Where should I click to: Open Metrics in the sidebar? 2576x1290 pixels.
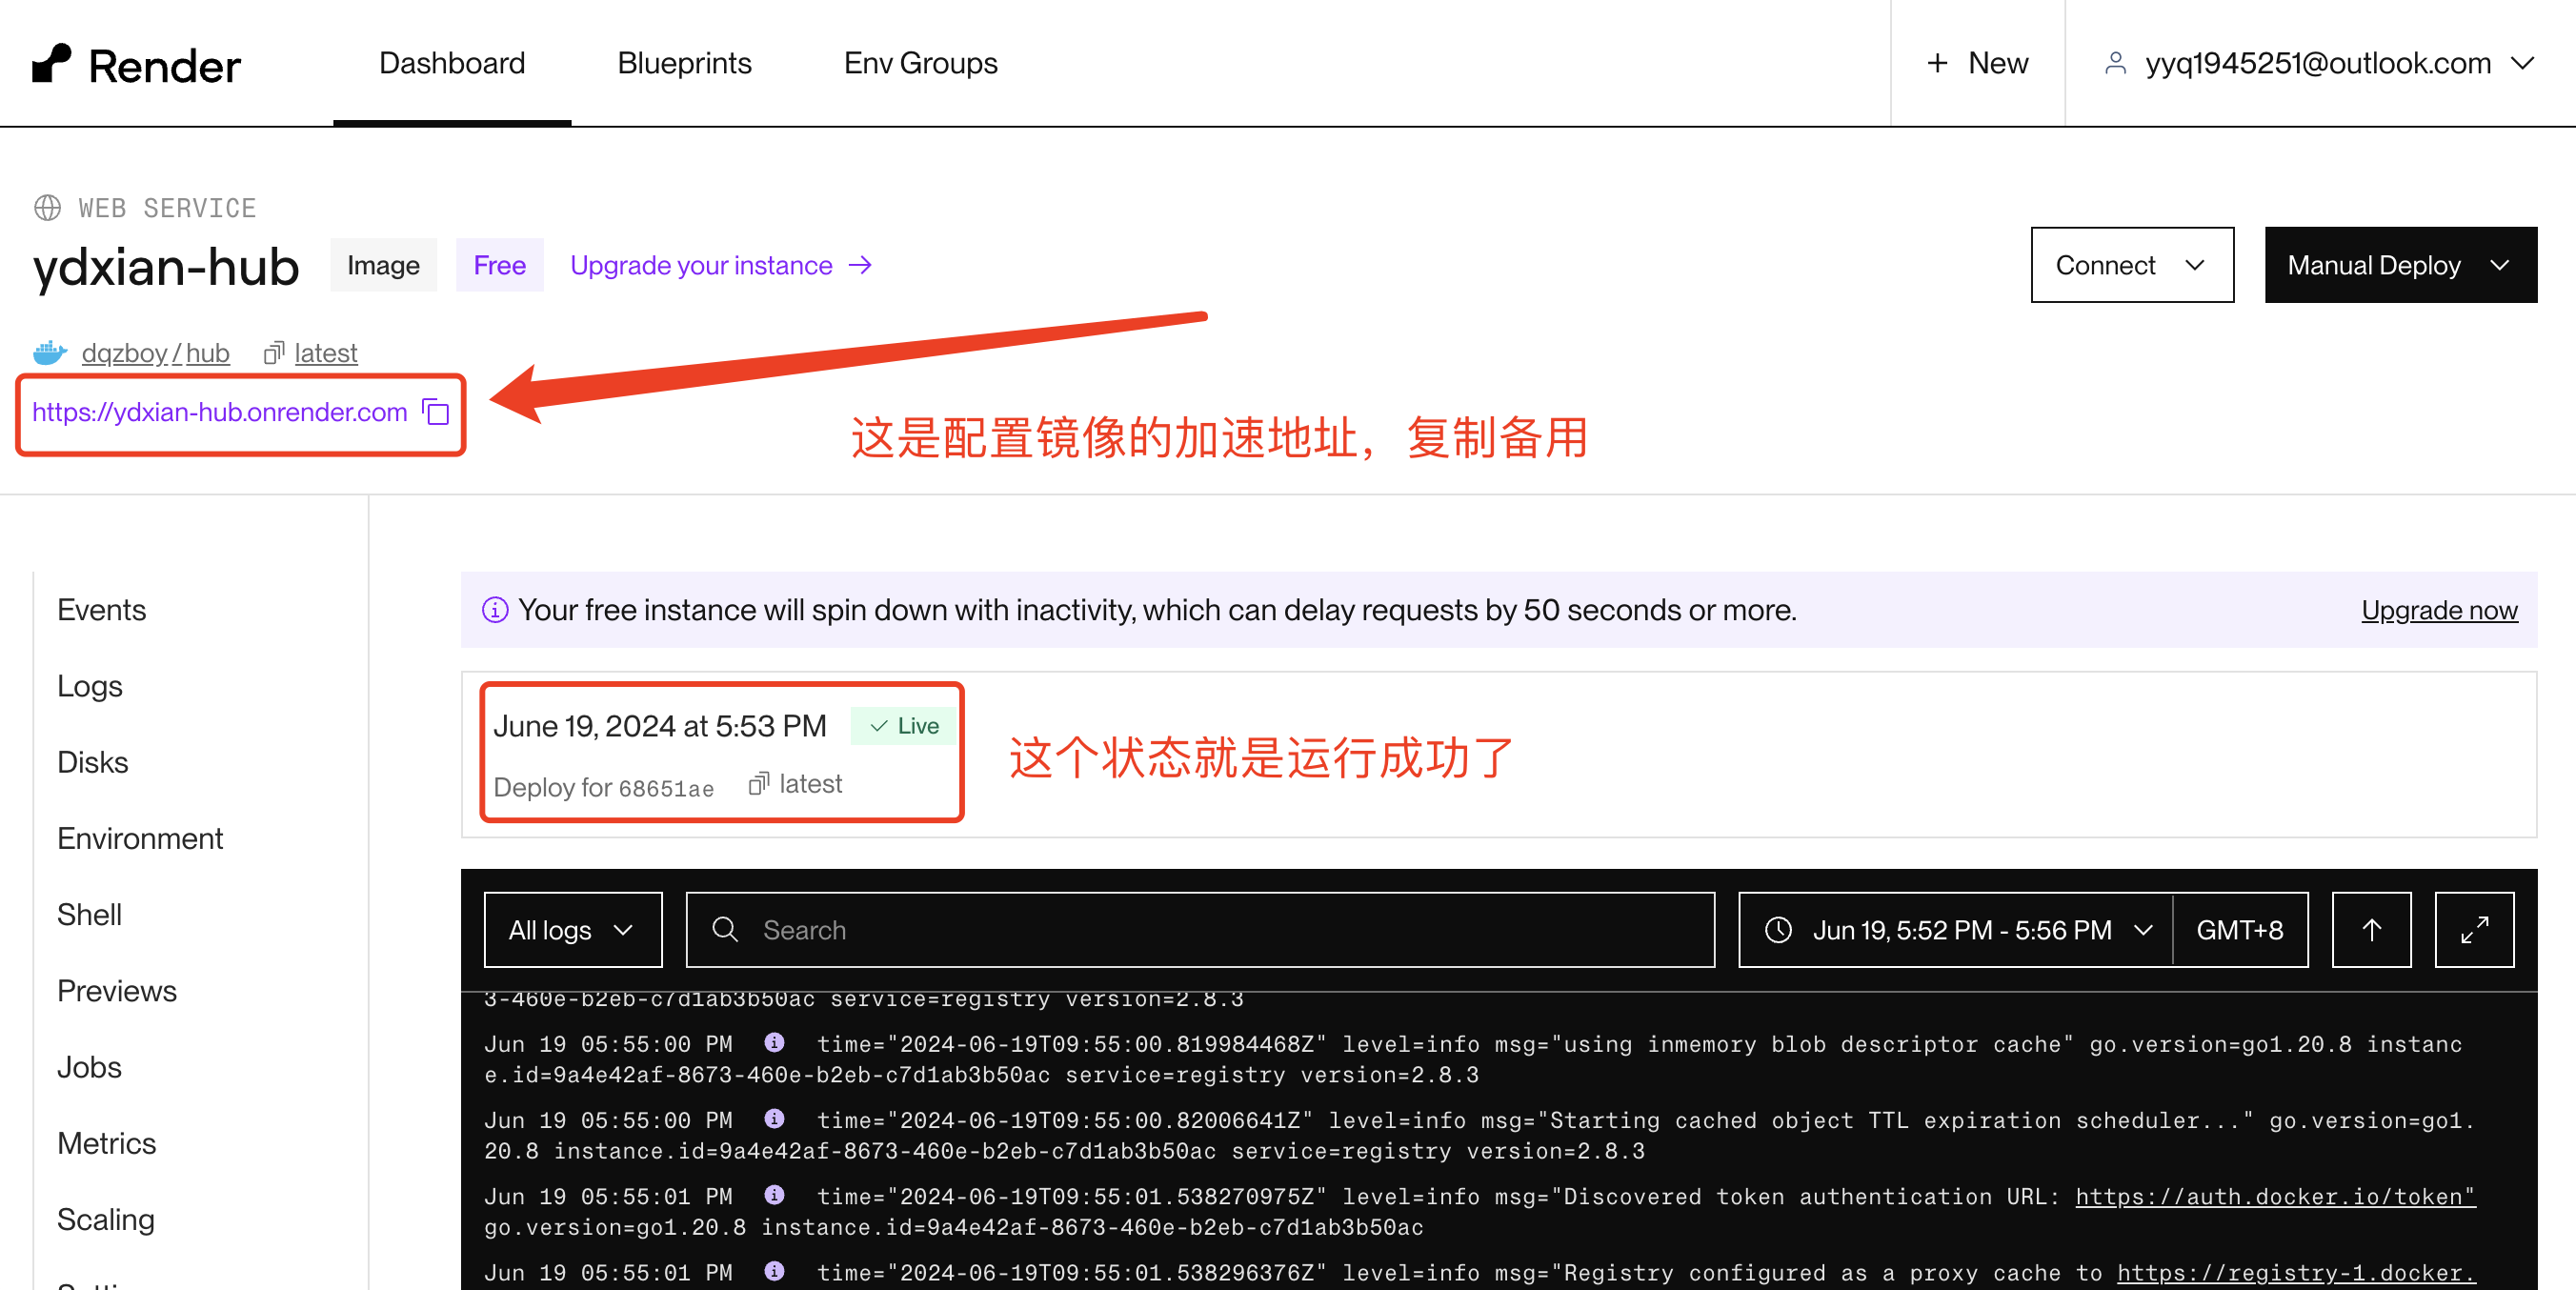[106, 1143]
